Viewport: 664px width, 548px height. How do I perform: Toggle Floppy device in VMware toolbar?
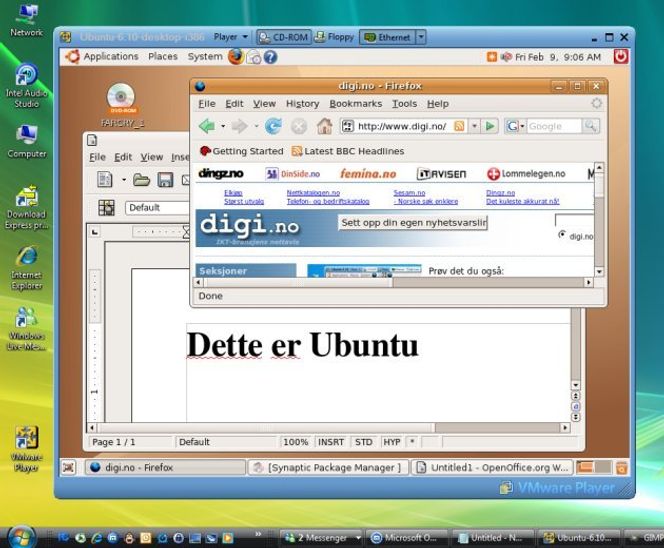335,37
